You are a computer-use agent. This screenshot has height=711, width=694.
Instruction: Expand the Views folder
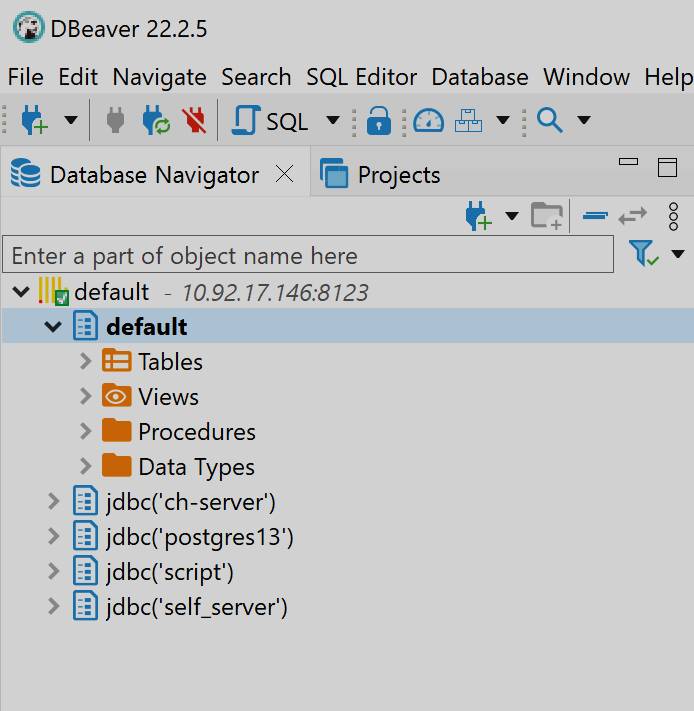pyautogui.click(x=86, y=396)
